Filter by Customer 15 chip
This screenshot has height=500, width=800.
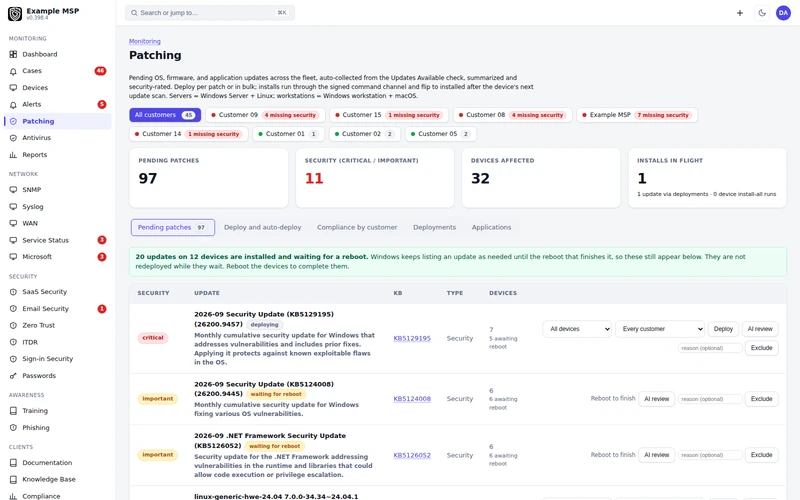click(389, 115)
